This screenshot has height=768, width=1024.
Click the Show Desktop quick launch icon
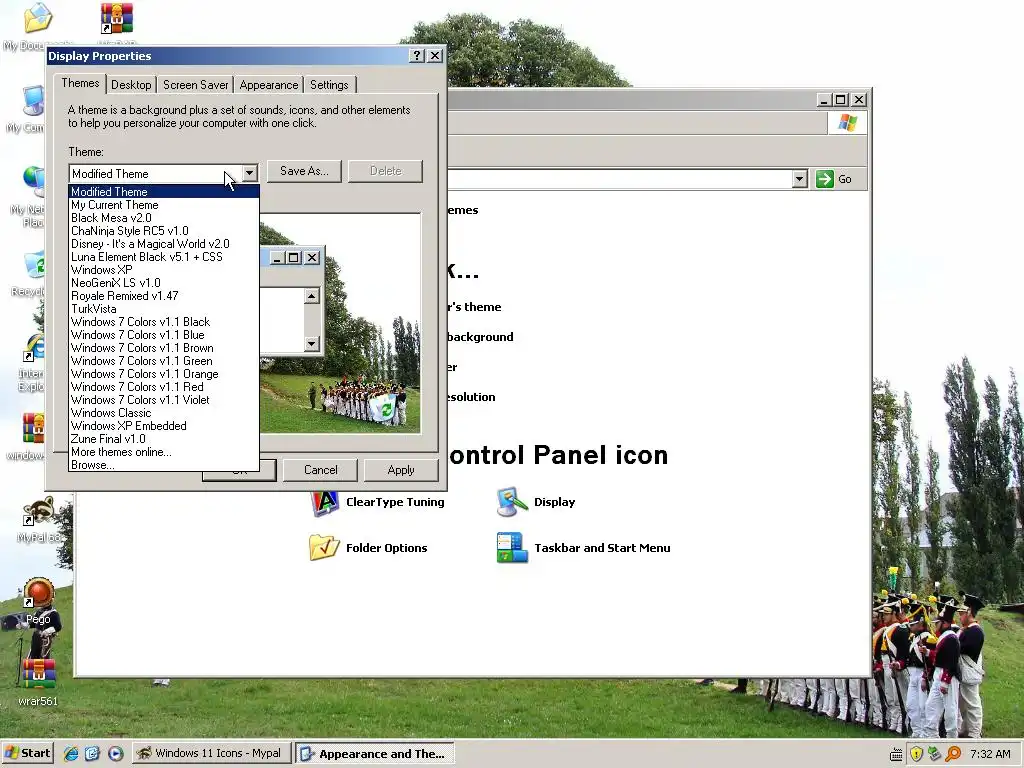coord(92,753)
